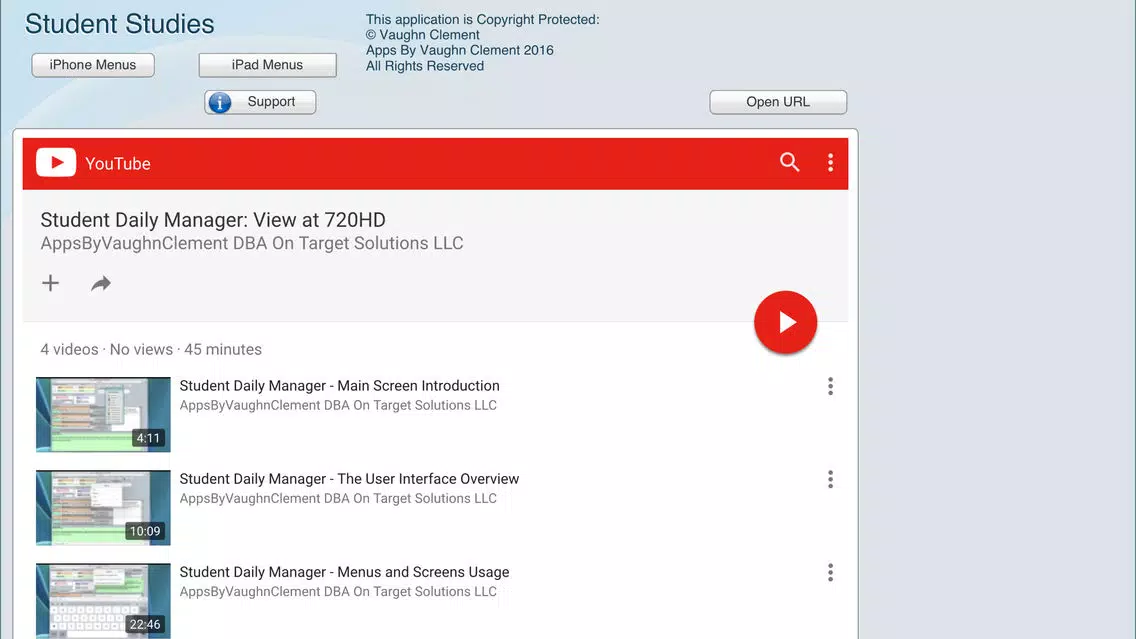Open Student Daily Manager - Main Screen Introduction title
The width and height of the screenshot is (1136, 639).
tap(339, 385)
